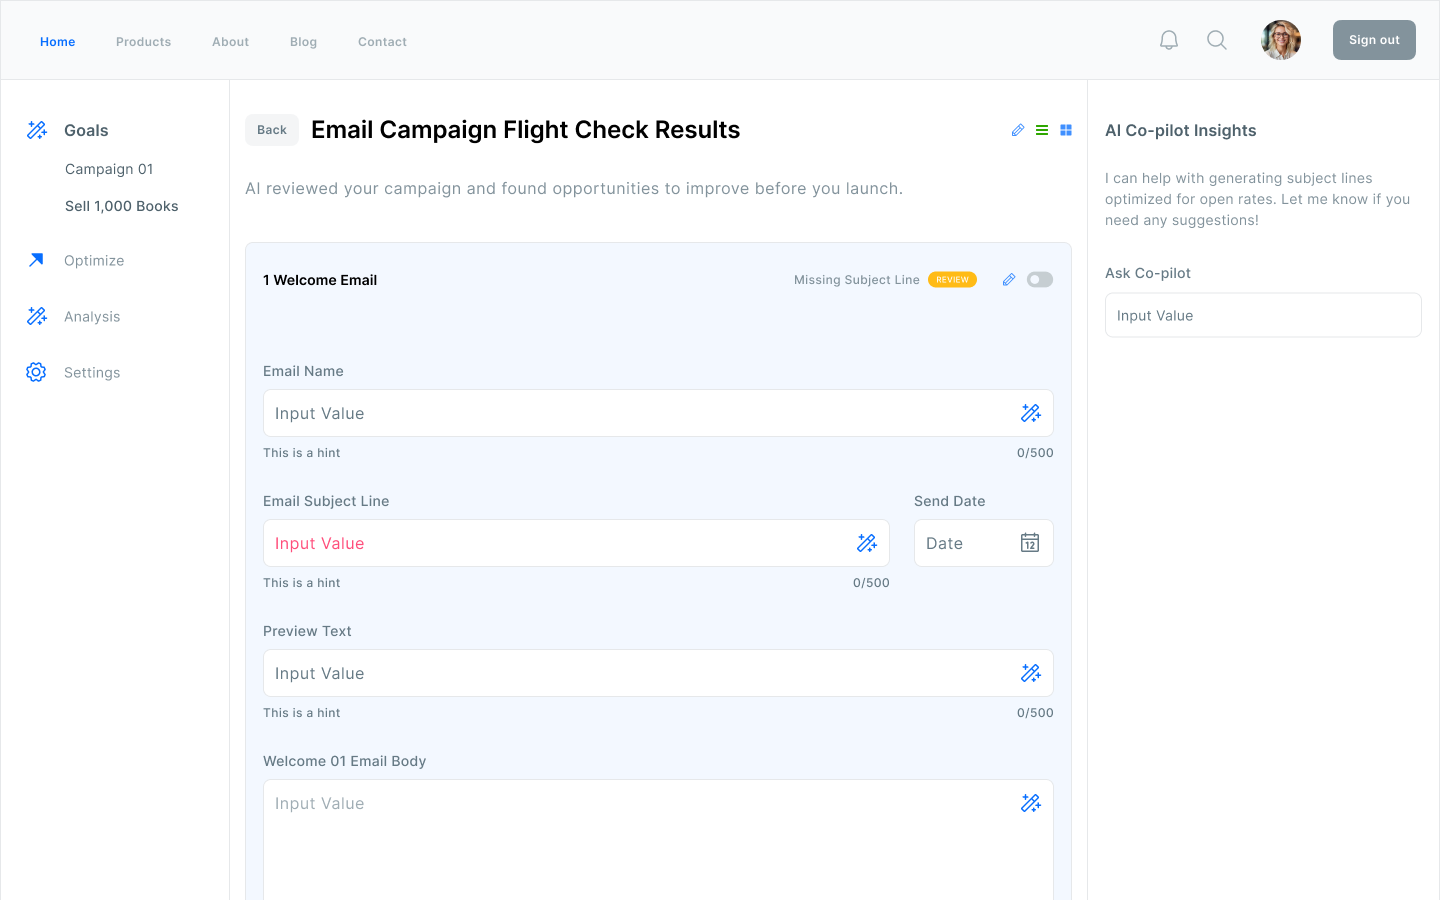Use AI wand in Email Subject Line field

click(x=867, y=543)
